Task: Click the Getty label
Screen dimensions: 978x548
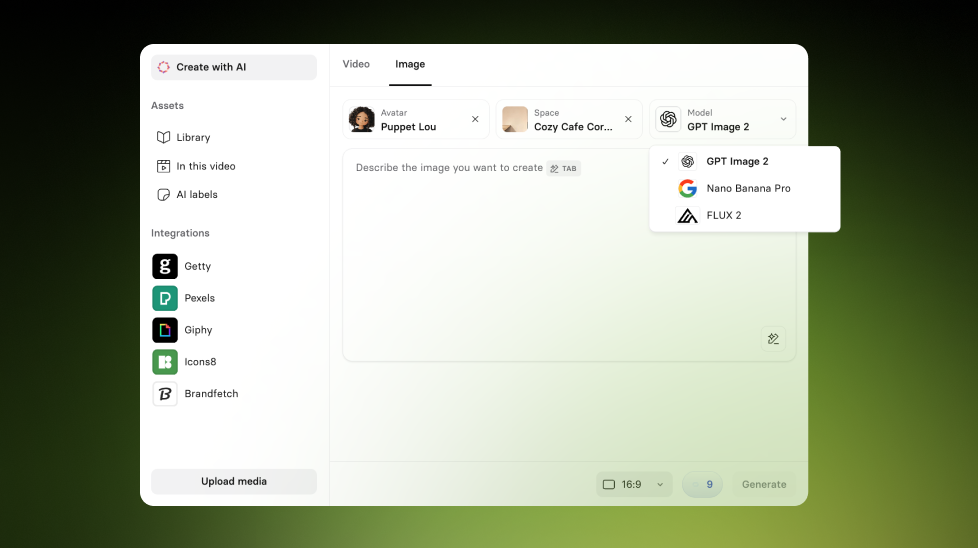Action: pyautogui.click(x=198, y=266)
